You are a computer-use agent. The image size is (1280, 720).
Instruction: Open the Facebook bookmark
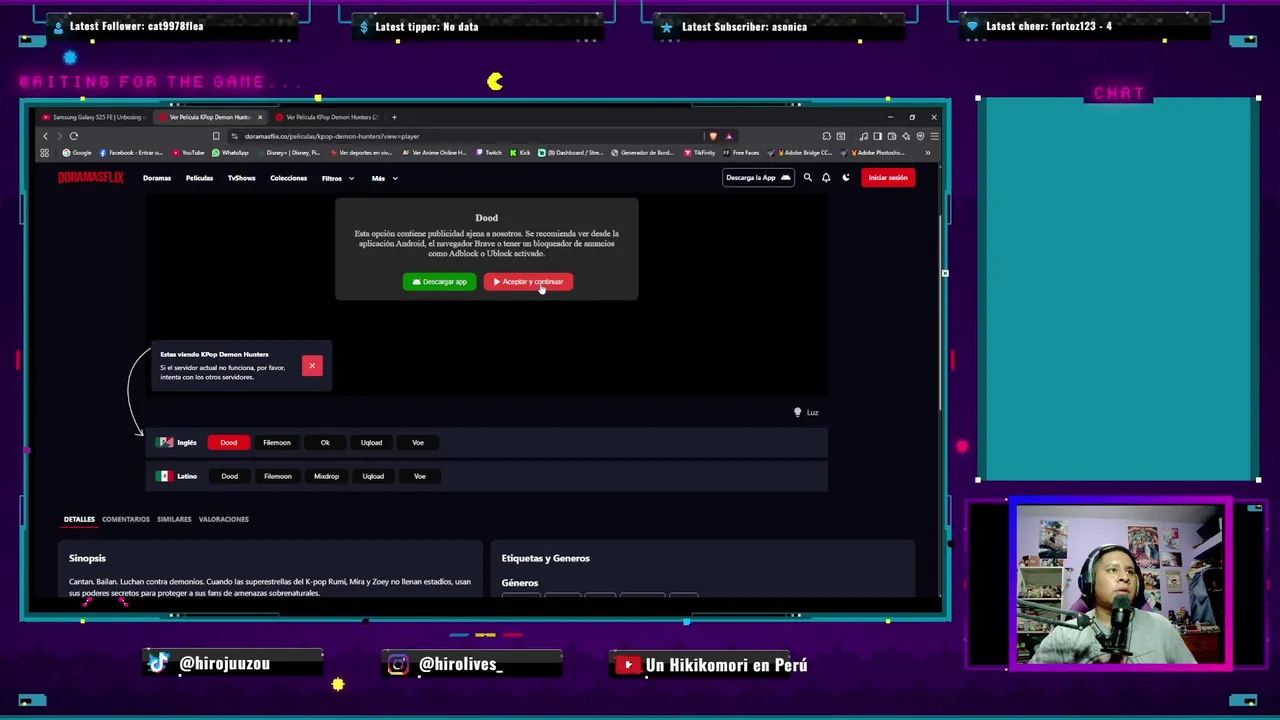pyautogui.click(x=131, y=153)
